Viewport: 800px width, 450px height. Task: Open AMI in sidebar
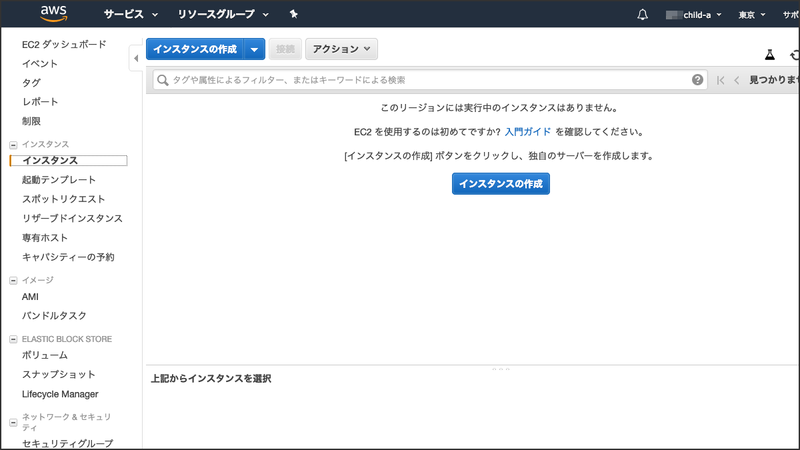point(30,296)
